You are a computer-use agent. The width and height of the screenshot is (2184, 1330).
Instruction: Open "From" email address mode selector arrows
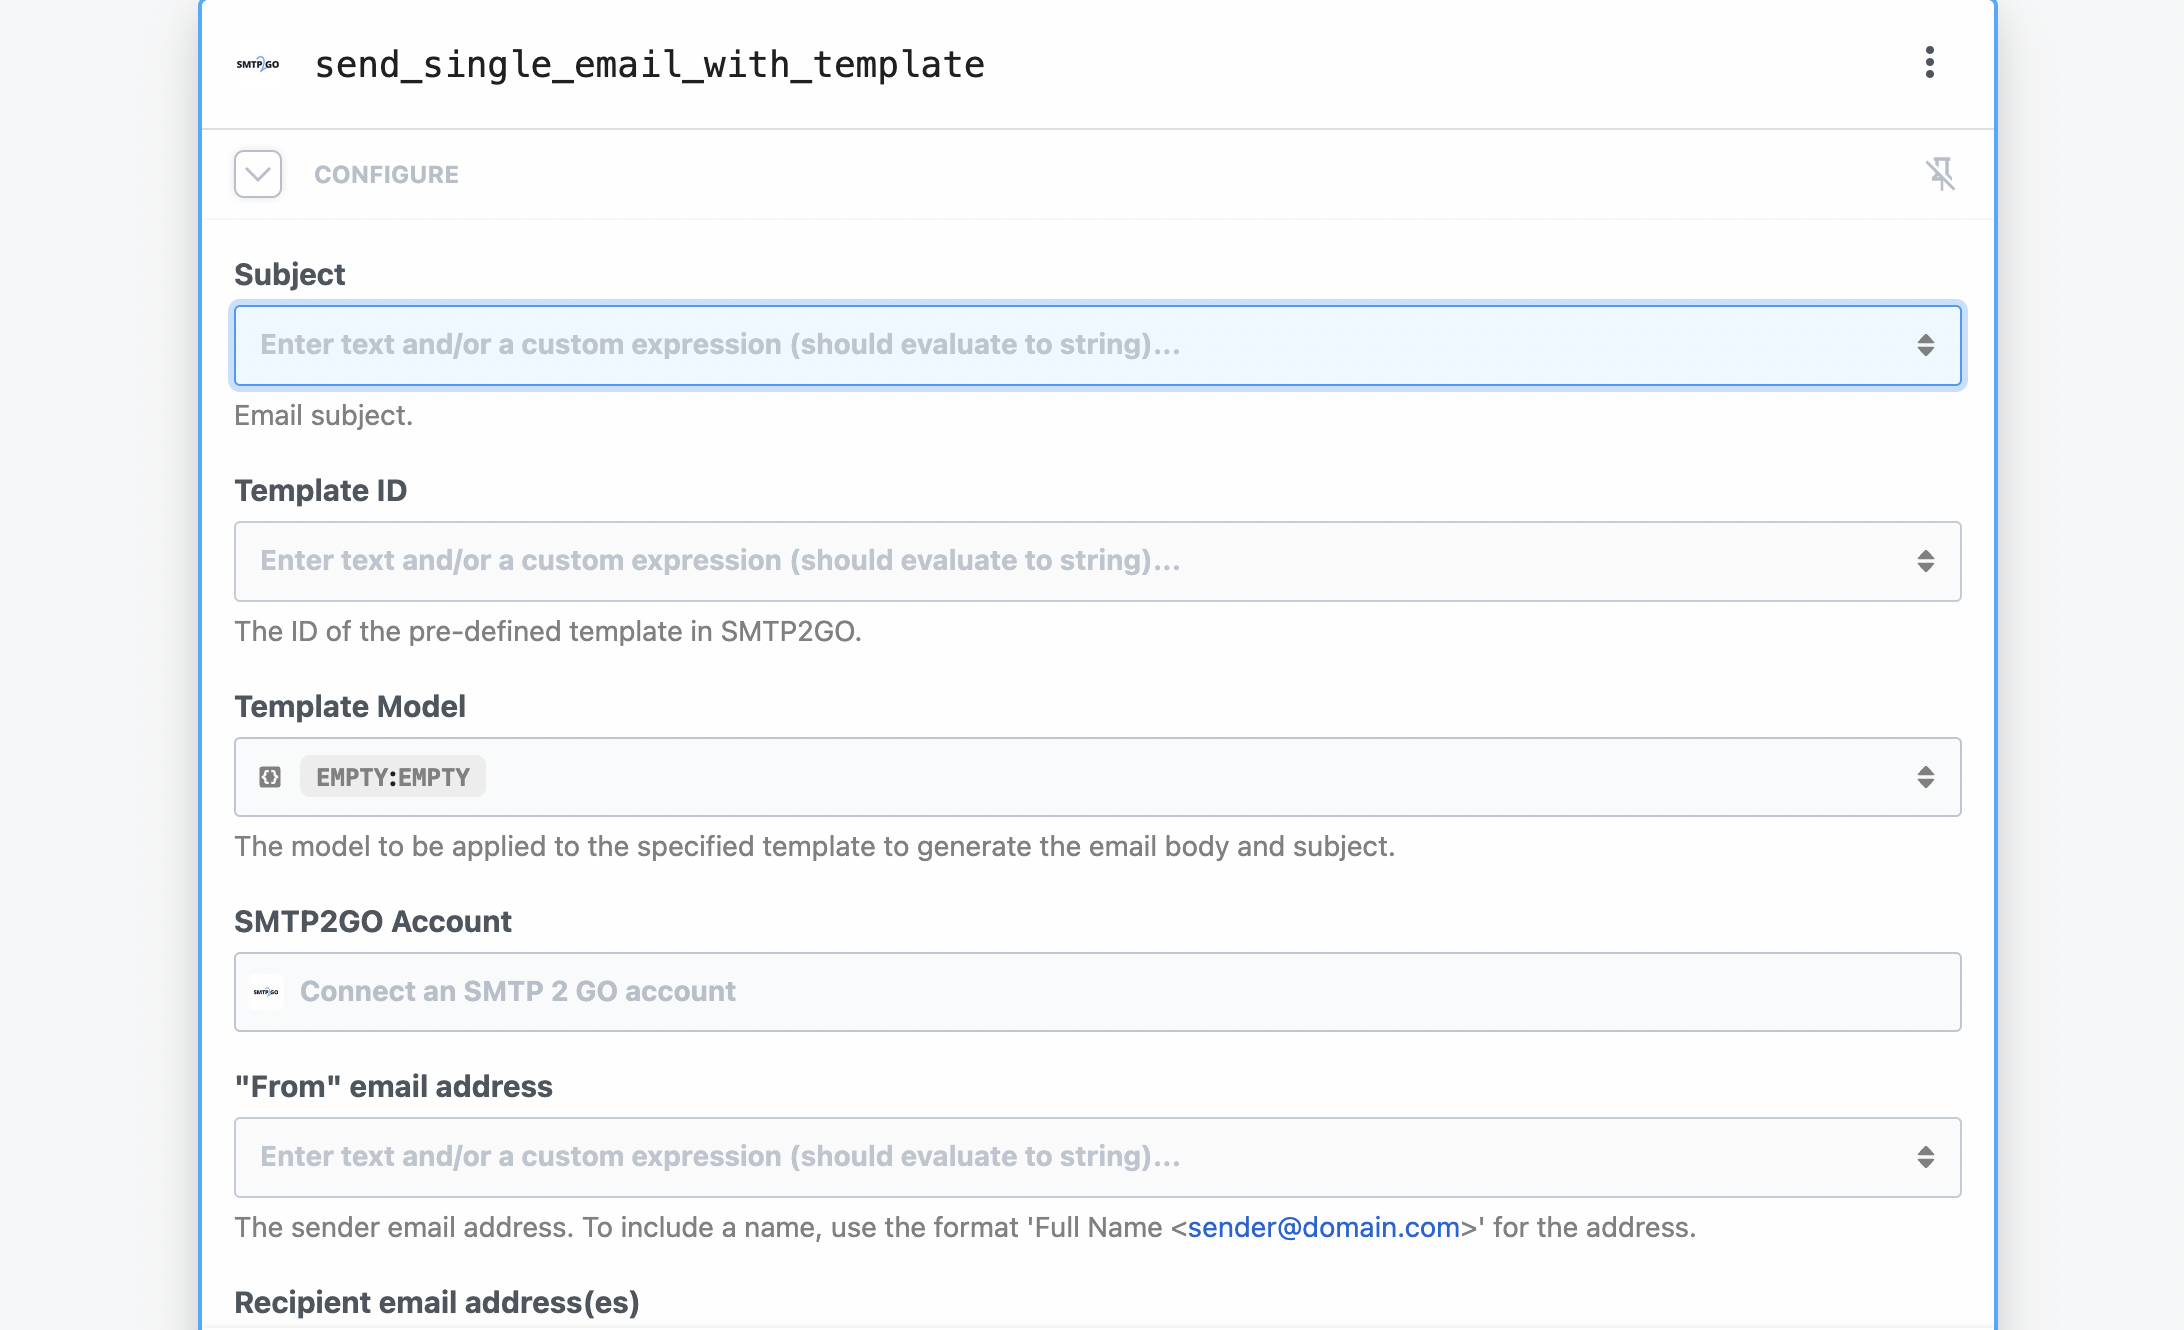tap(1925, 1157)
